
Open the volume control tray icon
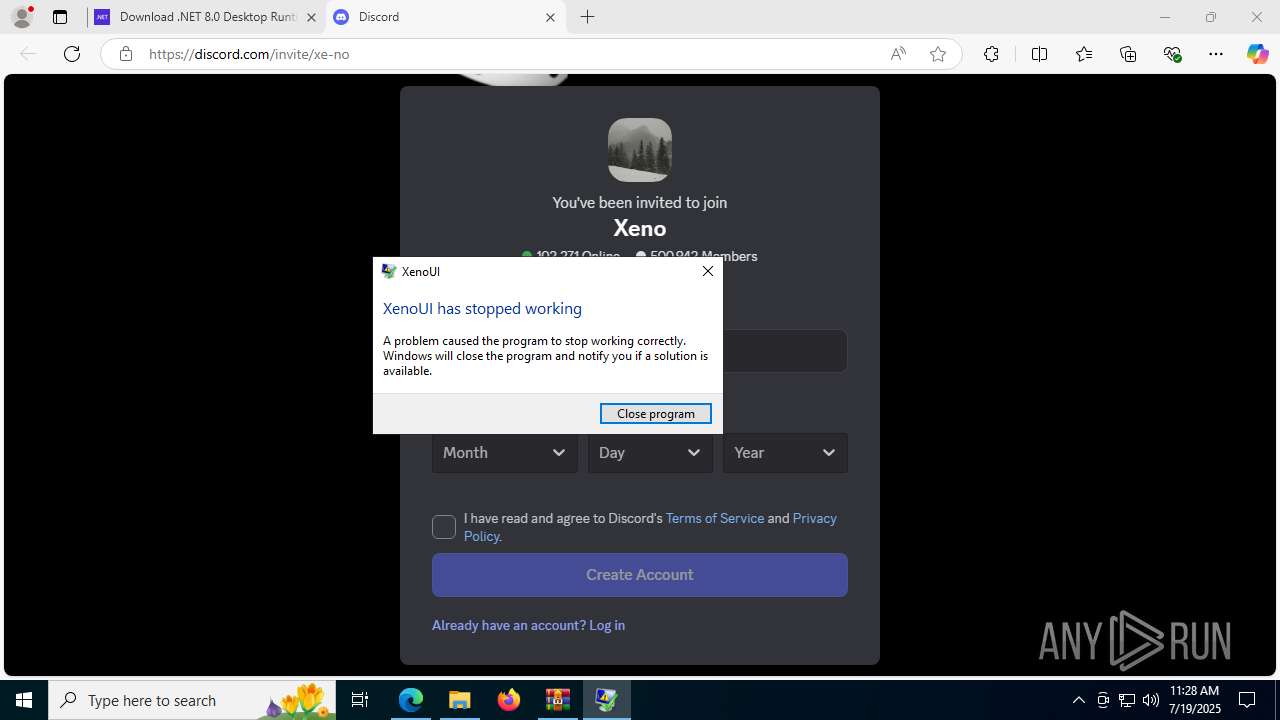[1150, 700]
